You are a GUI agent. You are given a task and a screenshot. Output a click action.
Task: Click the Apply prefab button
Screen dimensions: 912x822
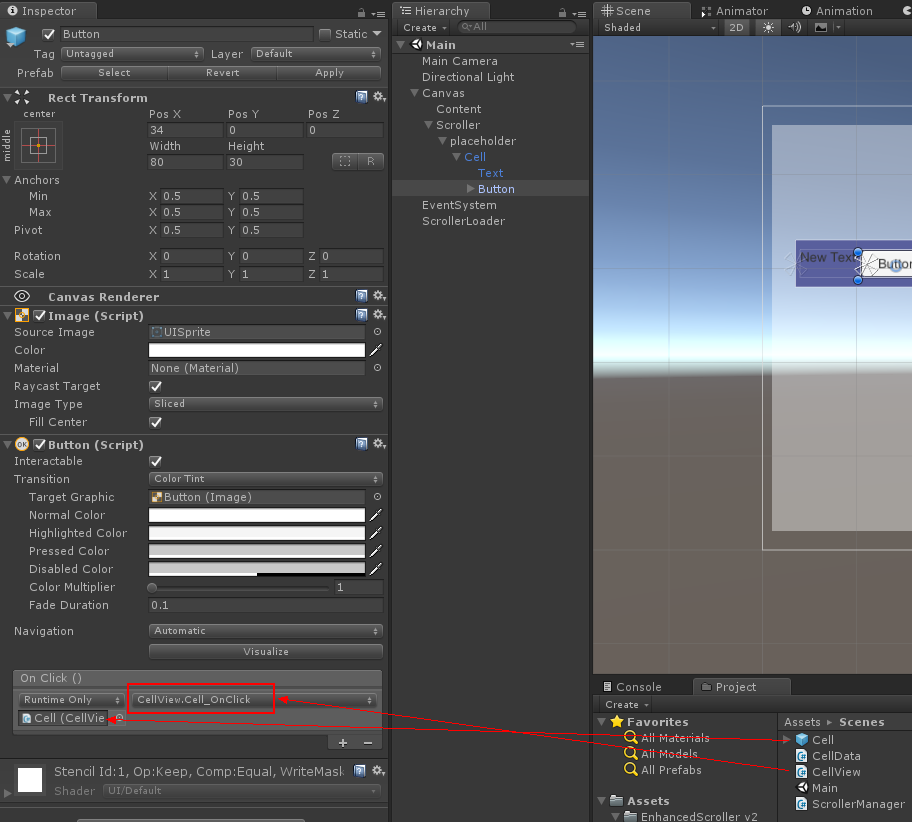[329, 72]
